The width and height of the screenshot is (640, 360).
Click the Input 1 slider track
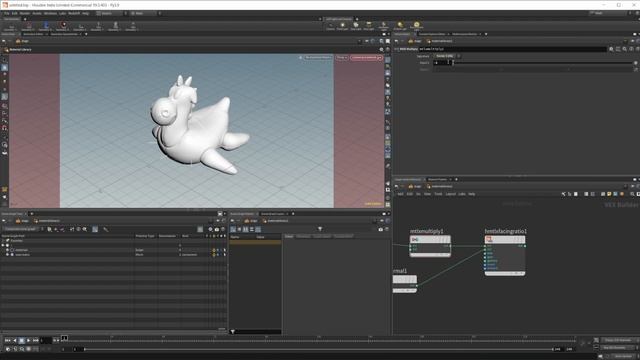click(542, 63)
